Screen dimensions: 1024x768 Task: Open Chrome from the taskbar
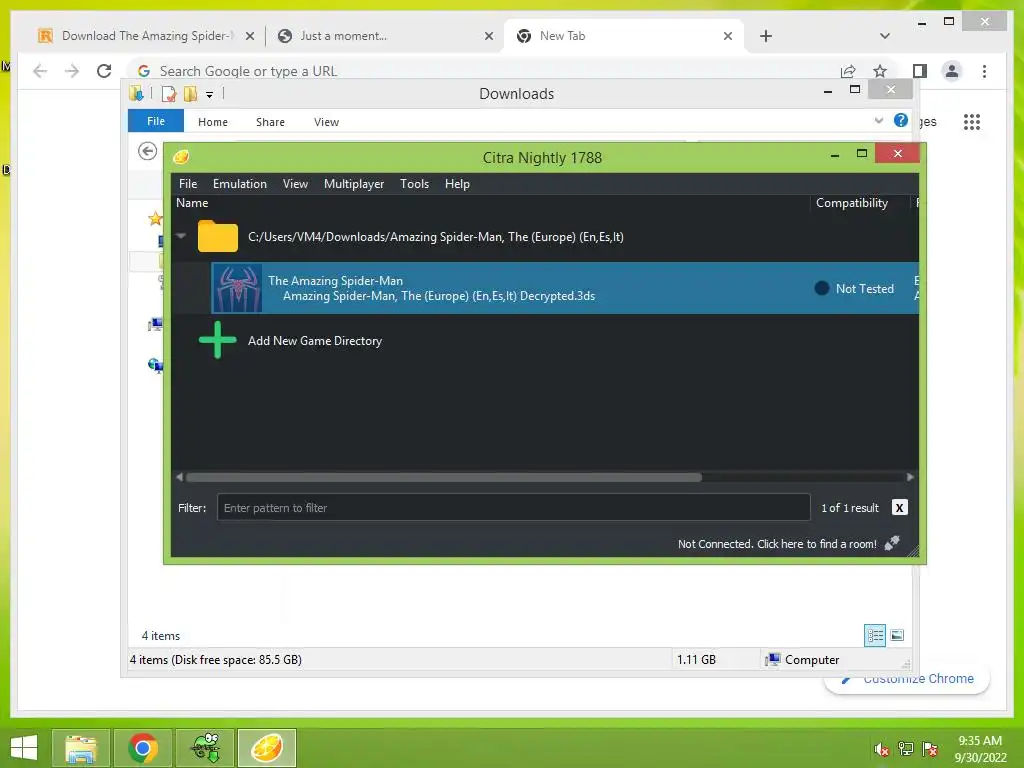[x=142, y=748]
